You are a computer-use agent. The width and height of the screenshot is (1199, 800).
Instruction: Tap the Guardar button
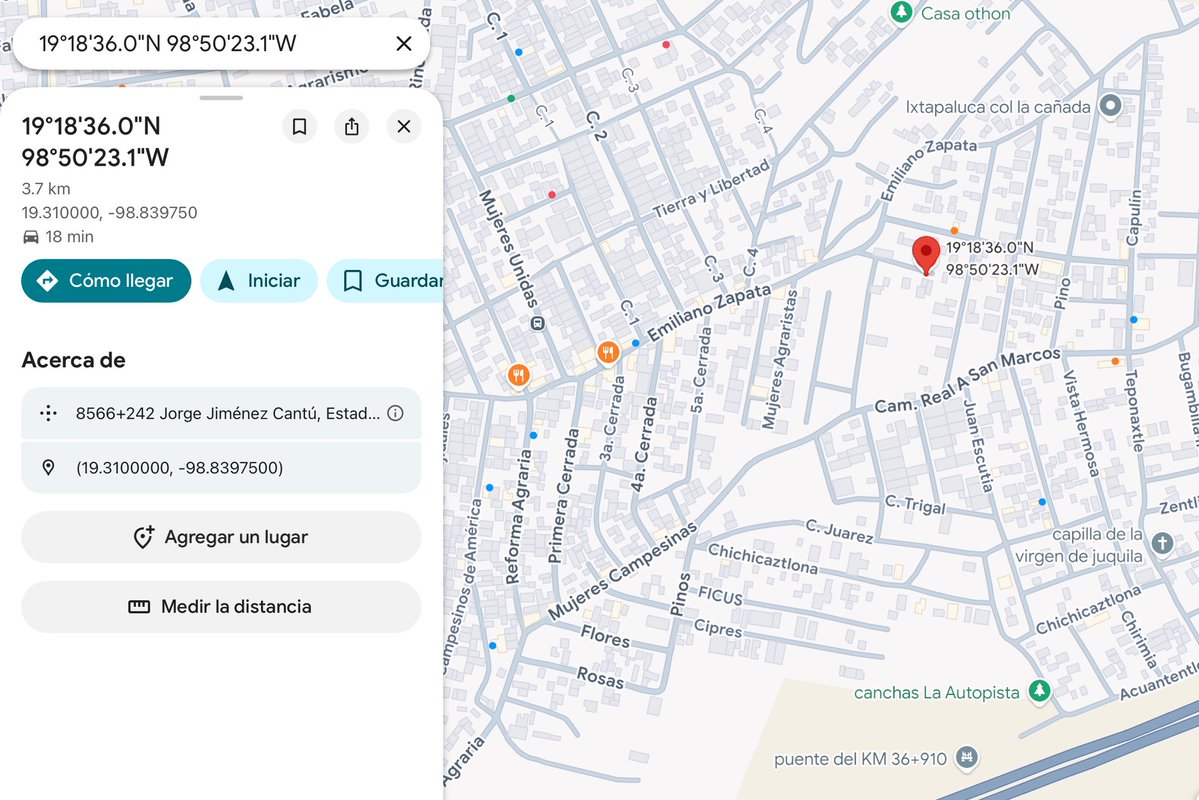385,281
